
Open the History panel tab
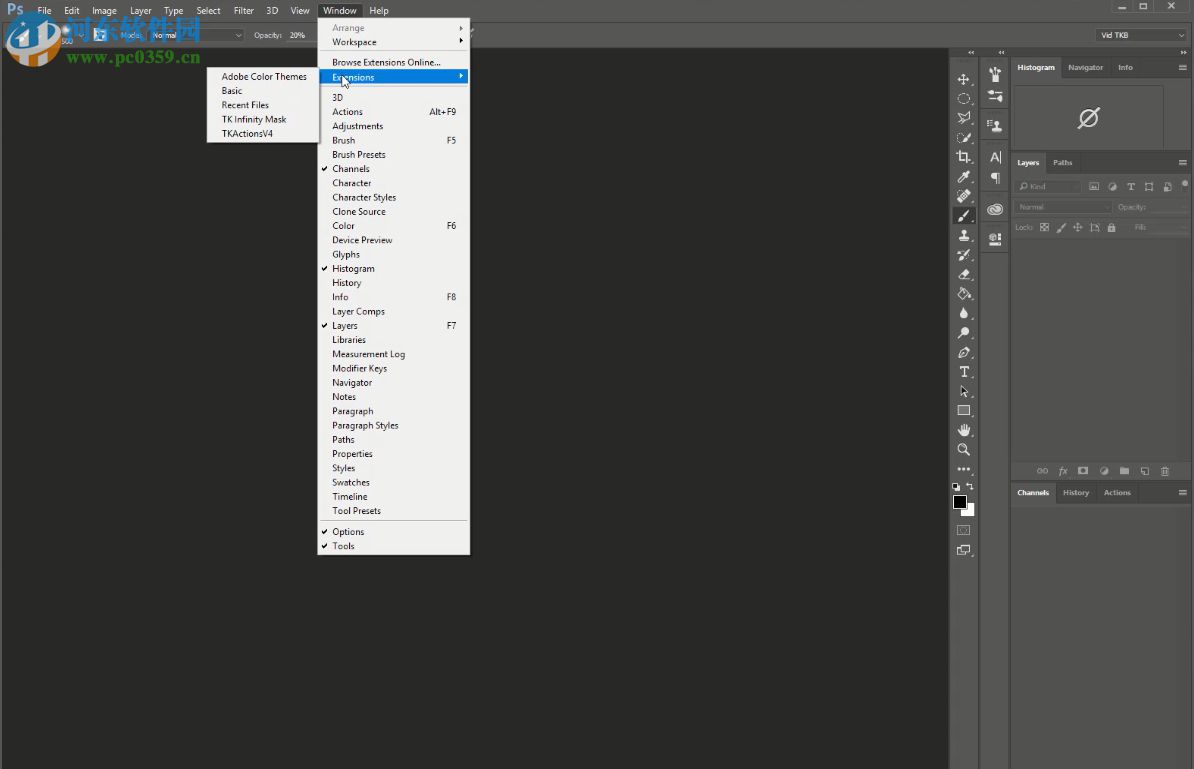tap(1076, 492)
